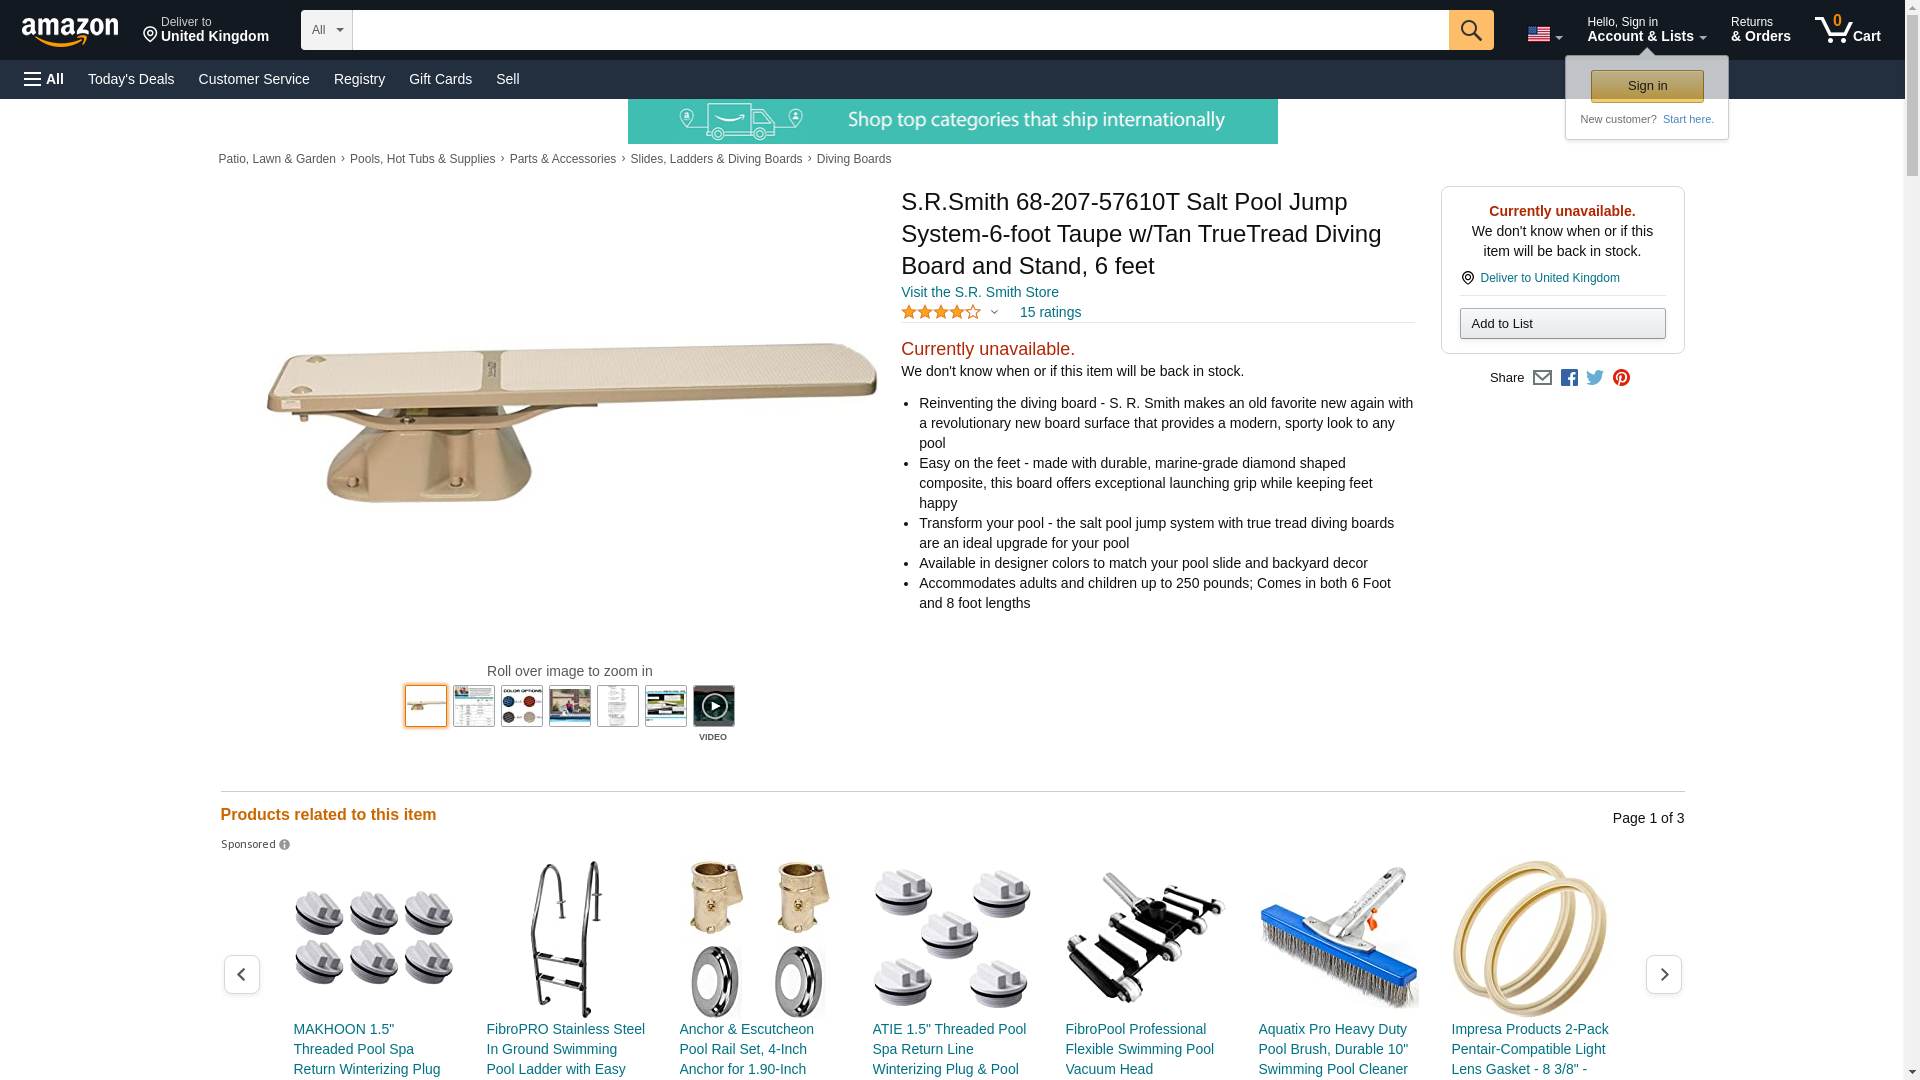Open the language flag dropdown

click(1545, 35)
